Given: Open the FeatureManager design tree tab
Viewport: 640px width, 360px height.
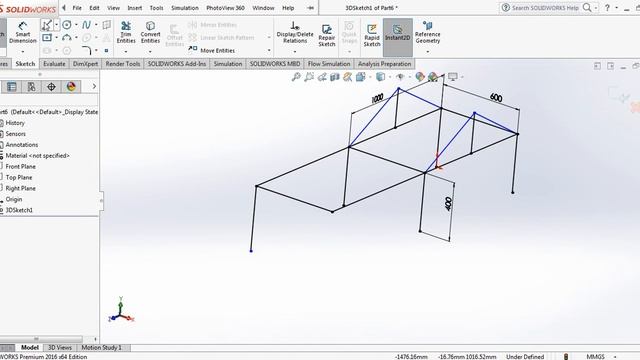Looking at the screenshot, I should (11, 87).
